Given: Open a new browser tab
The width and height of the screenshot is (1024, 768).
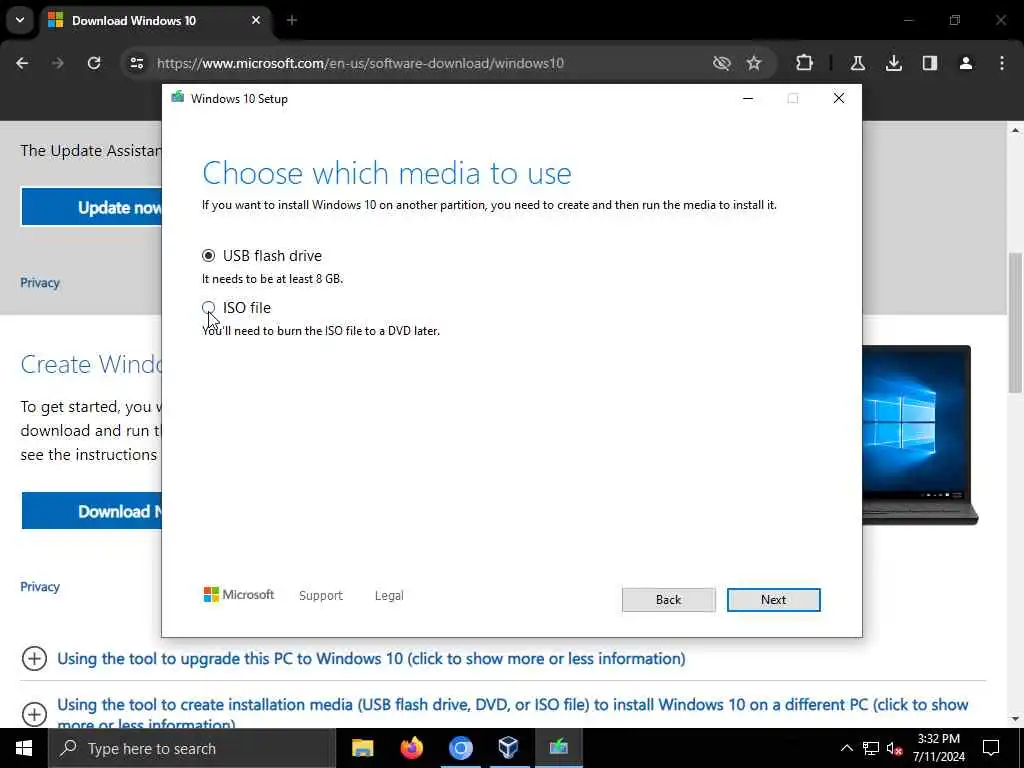Looking at the screenshot, I should pyautogui.click(x=292, y=20).
